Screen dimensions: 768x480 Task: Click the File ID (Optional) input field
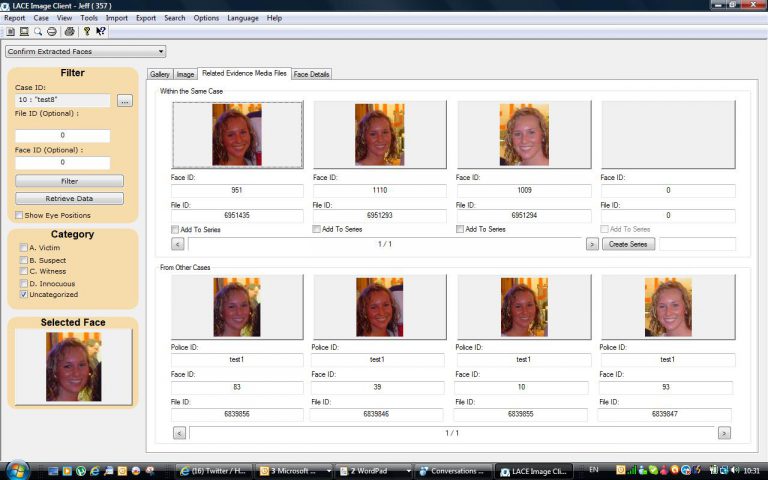(x=63, y=135)
